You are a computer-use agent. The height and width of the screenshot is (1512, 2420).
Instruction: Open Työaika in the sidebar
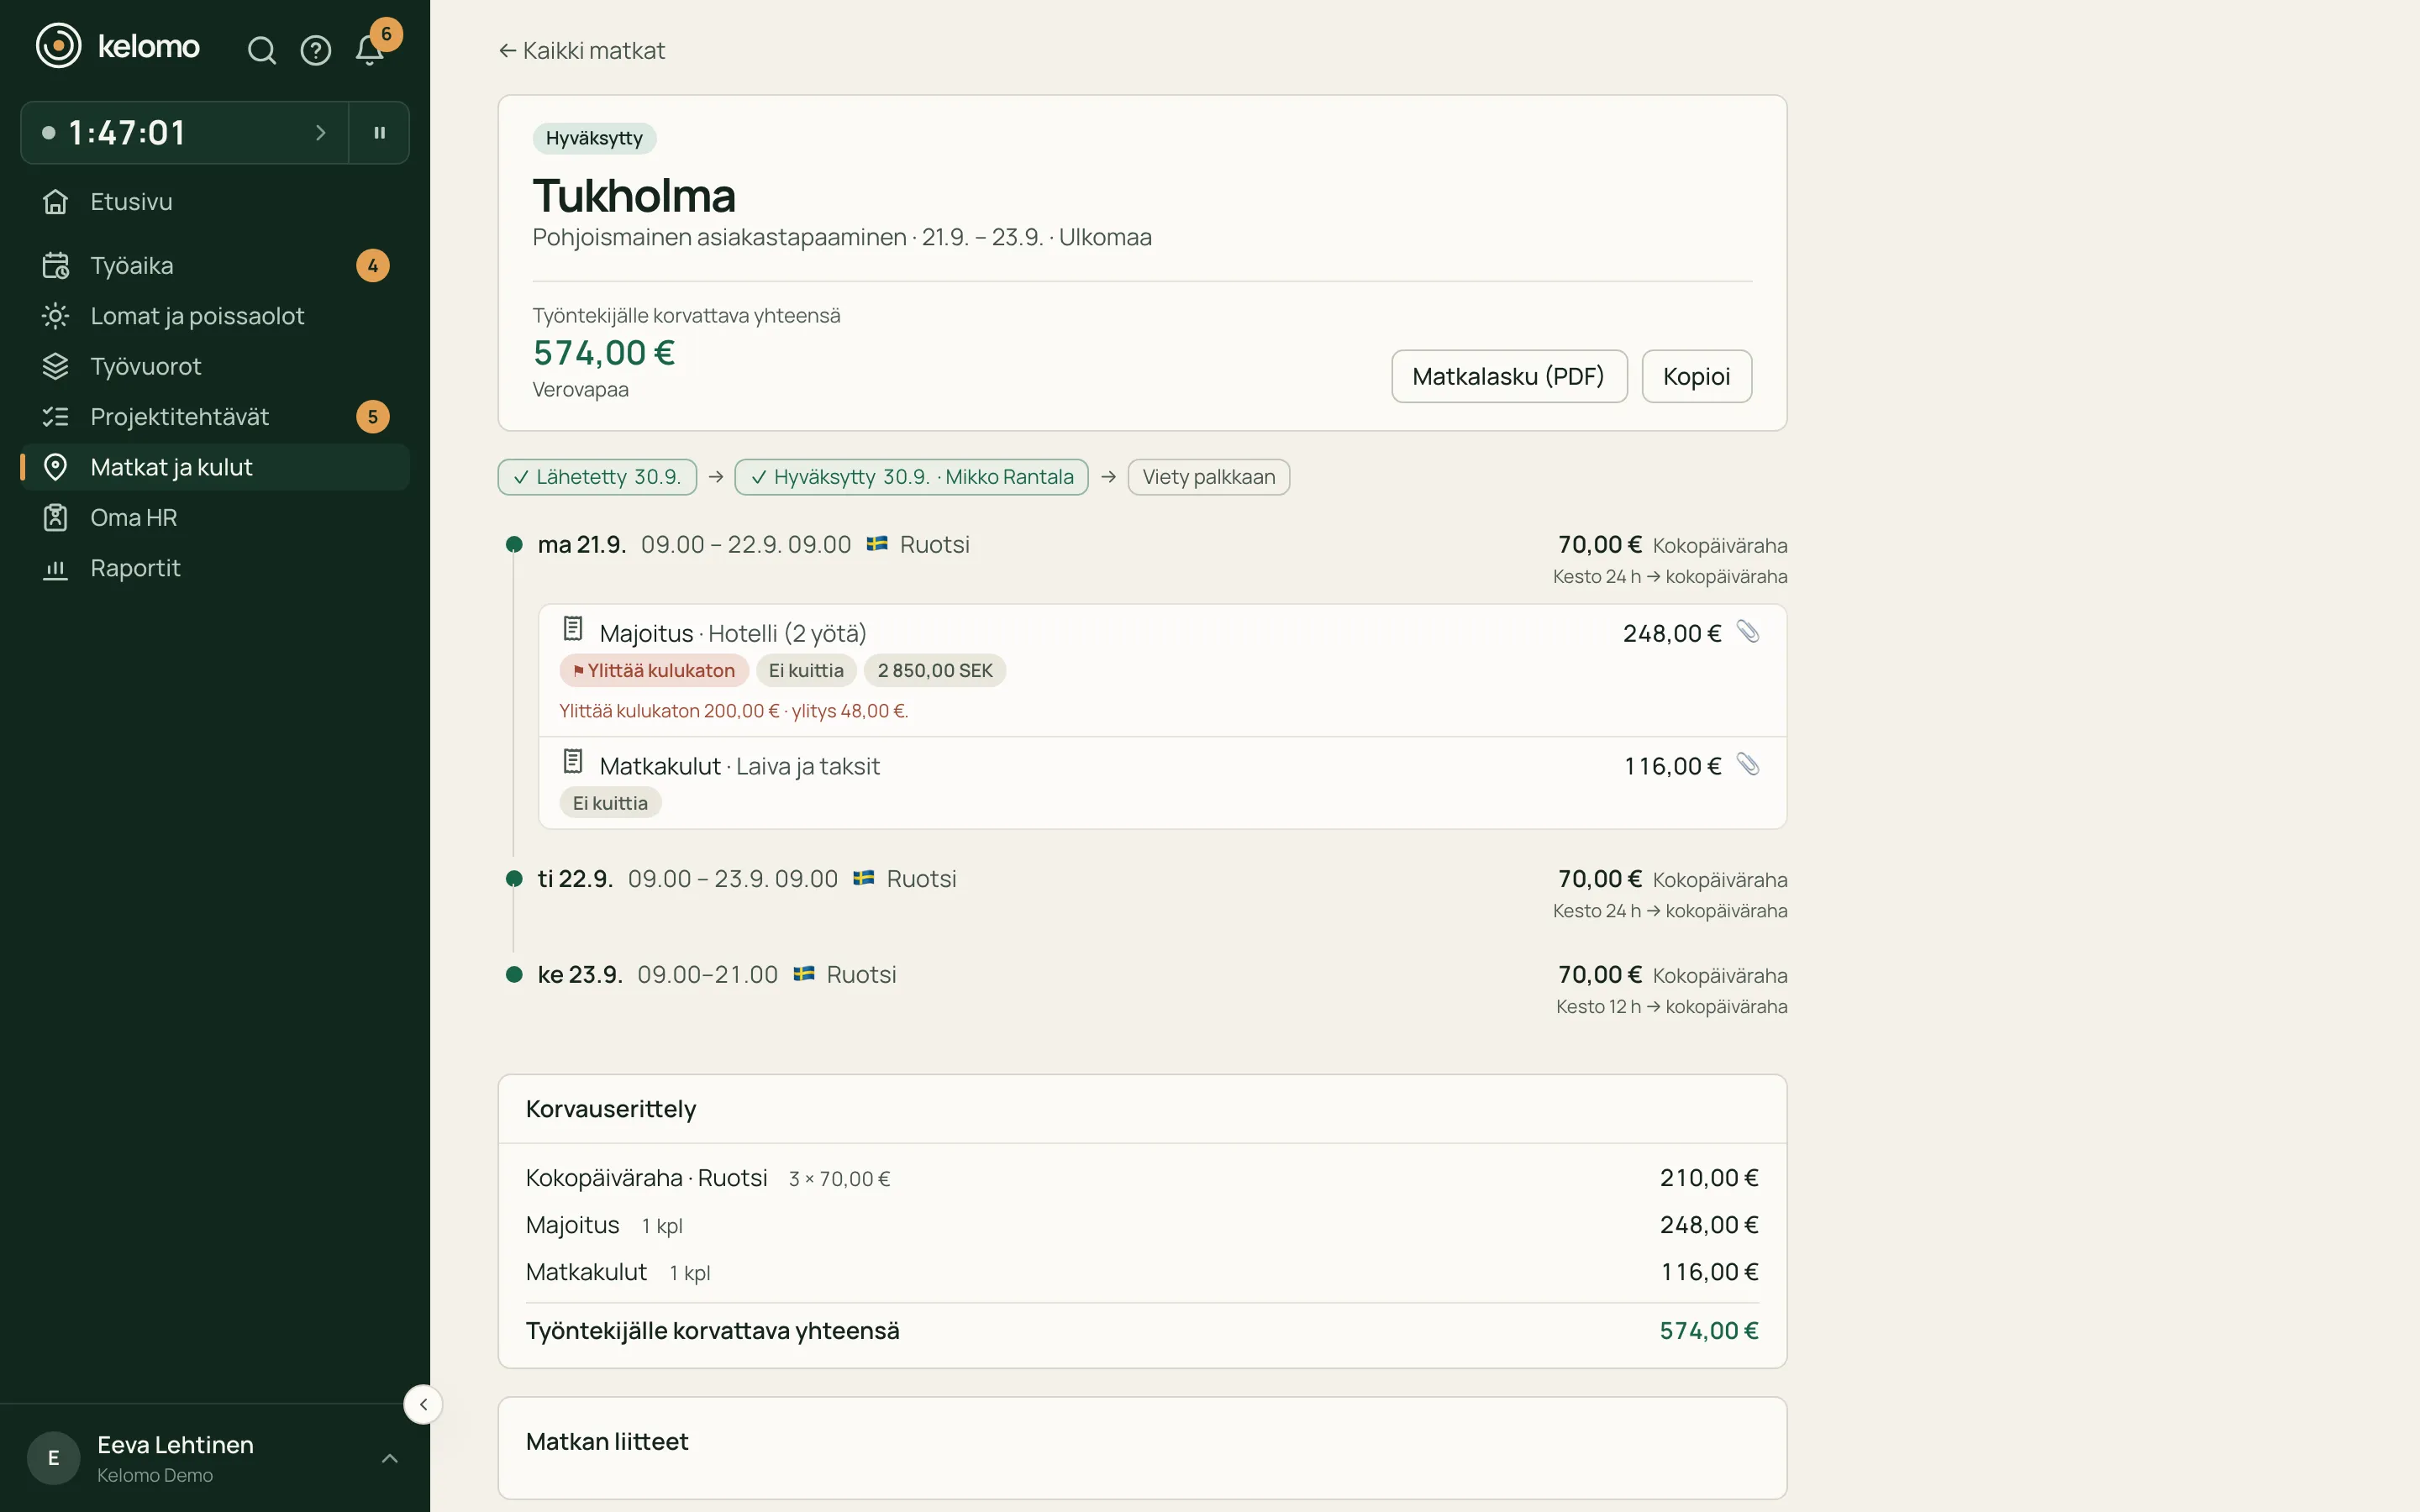point(215,265)
